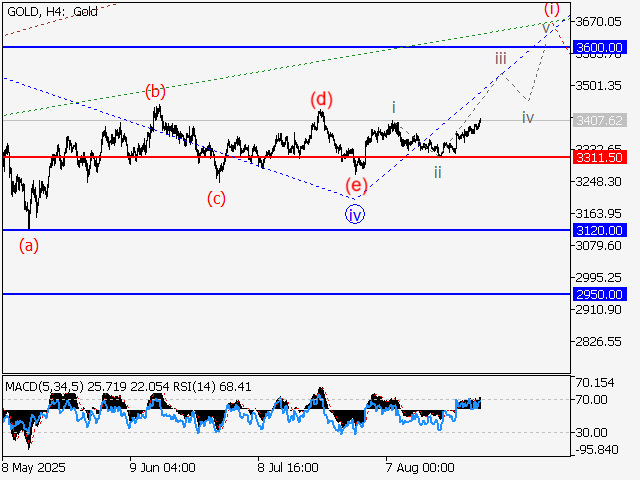Click the 8 Jul 16:00 time label
640x480 pixels.
pos(289,467)
